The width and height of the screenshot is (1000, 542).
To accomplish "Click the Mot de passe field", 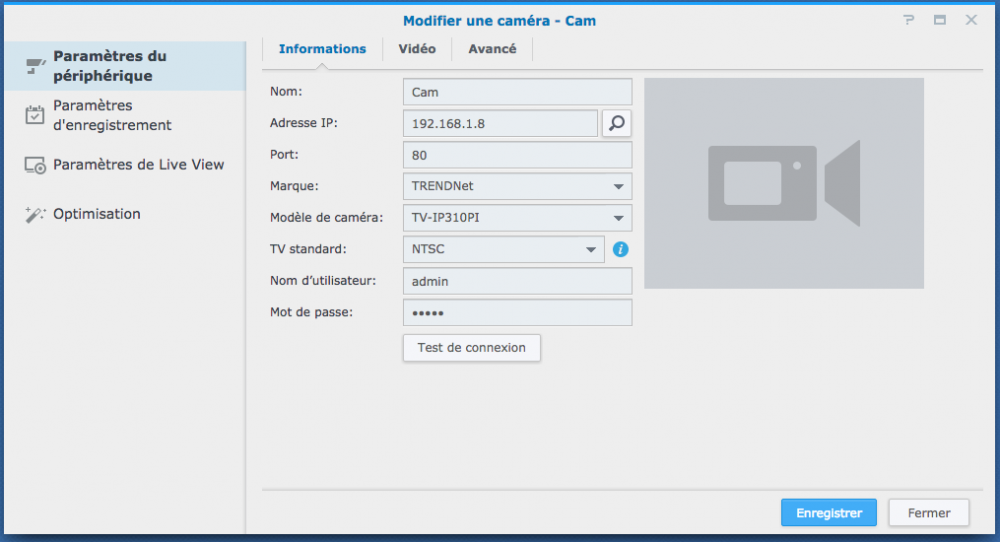I will [517, 313].
